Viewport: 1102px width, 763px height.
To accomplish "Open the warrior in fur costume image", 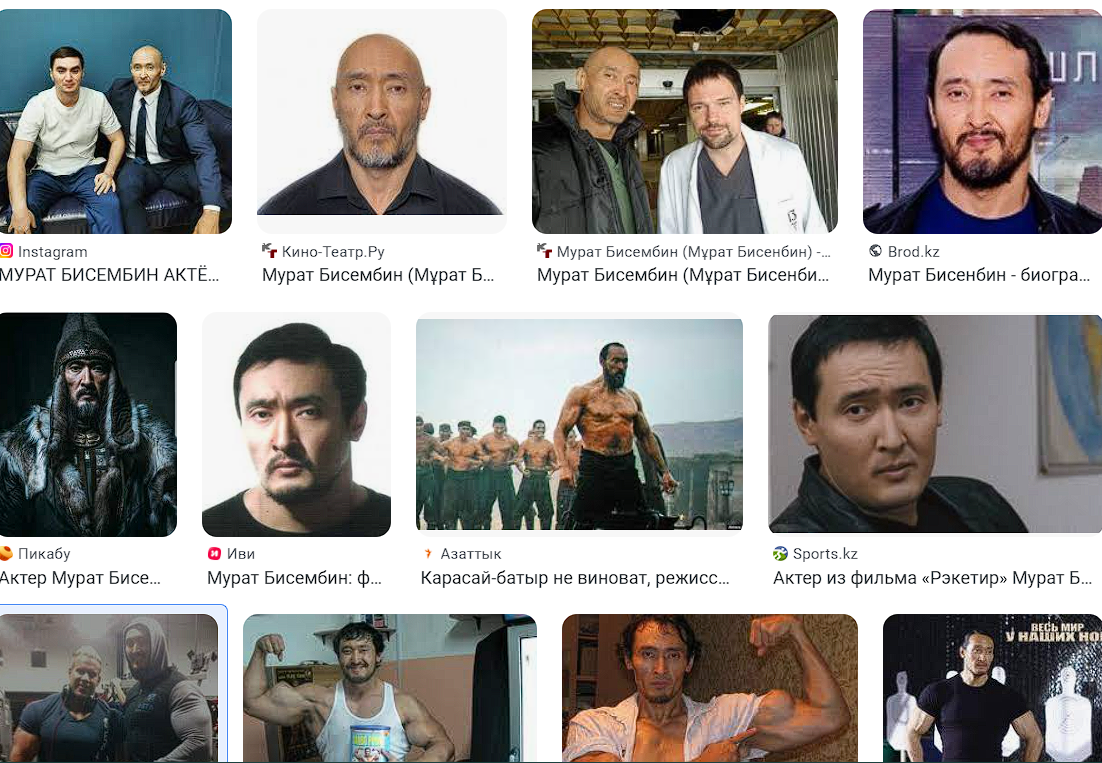I will (88, 424).
